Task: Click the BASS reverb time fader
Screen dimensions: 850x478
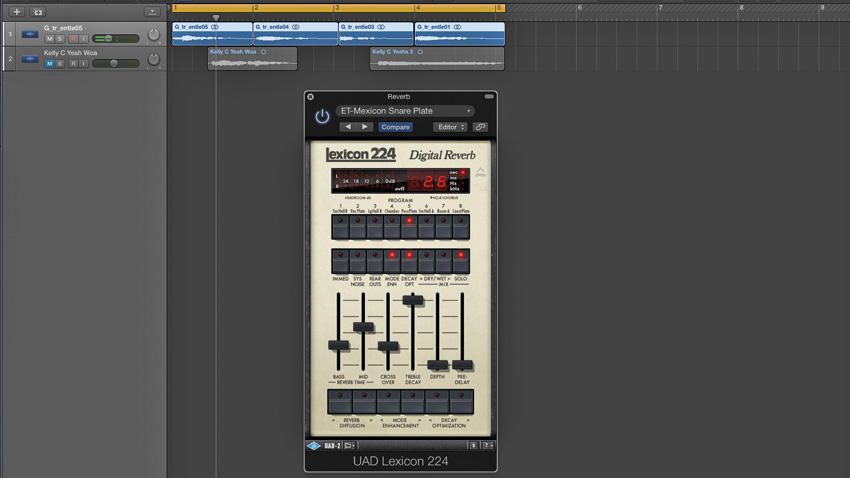Action: pyautogui.click(x=339, y=345)
